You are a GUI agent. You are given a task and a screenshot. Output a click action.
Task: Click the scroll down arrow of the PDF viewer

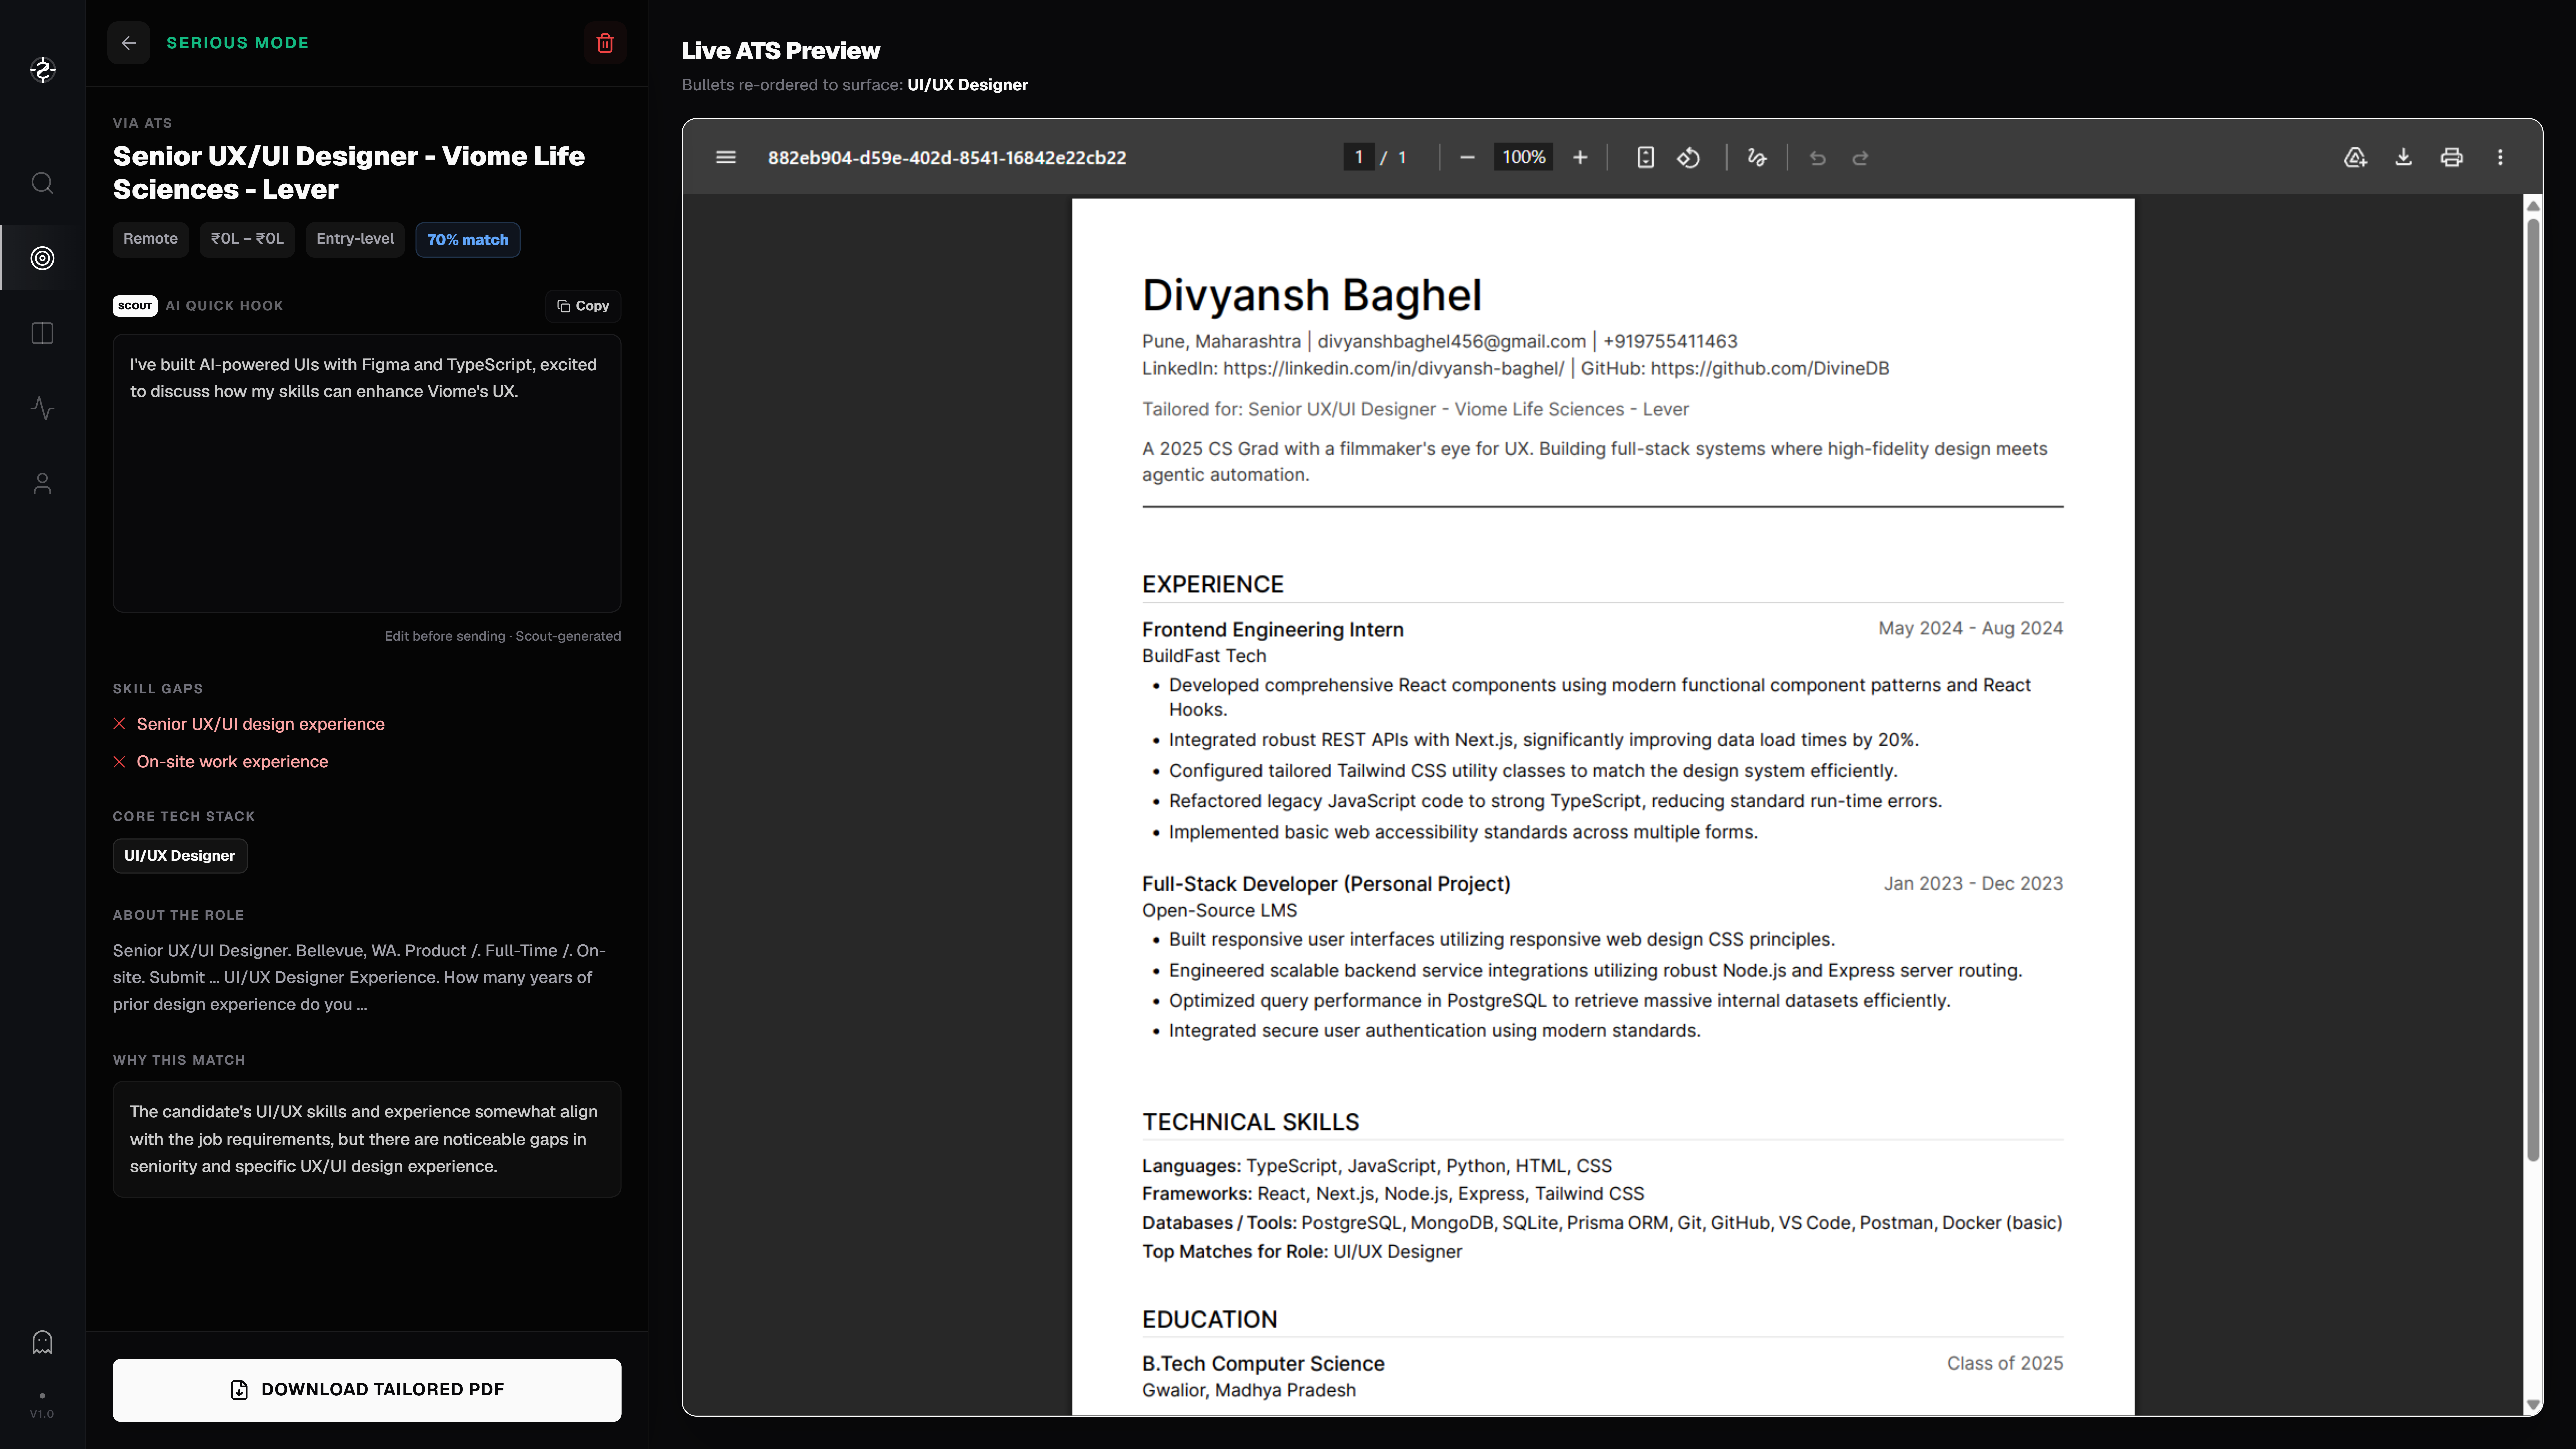click(x=2533, y=1405)
